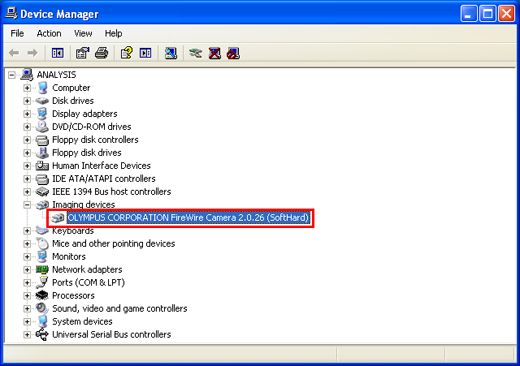Select the Monitors label

69,257
